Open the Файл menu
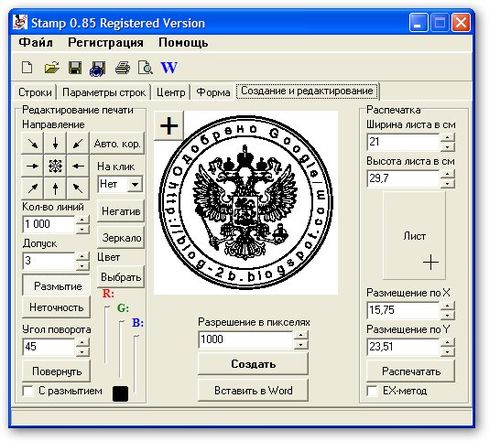The height and width of the screenshot is (441, 500). (36, 43)
